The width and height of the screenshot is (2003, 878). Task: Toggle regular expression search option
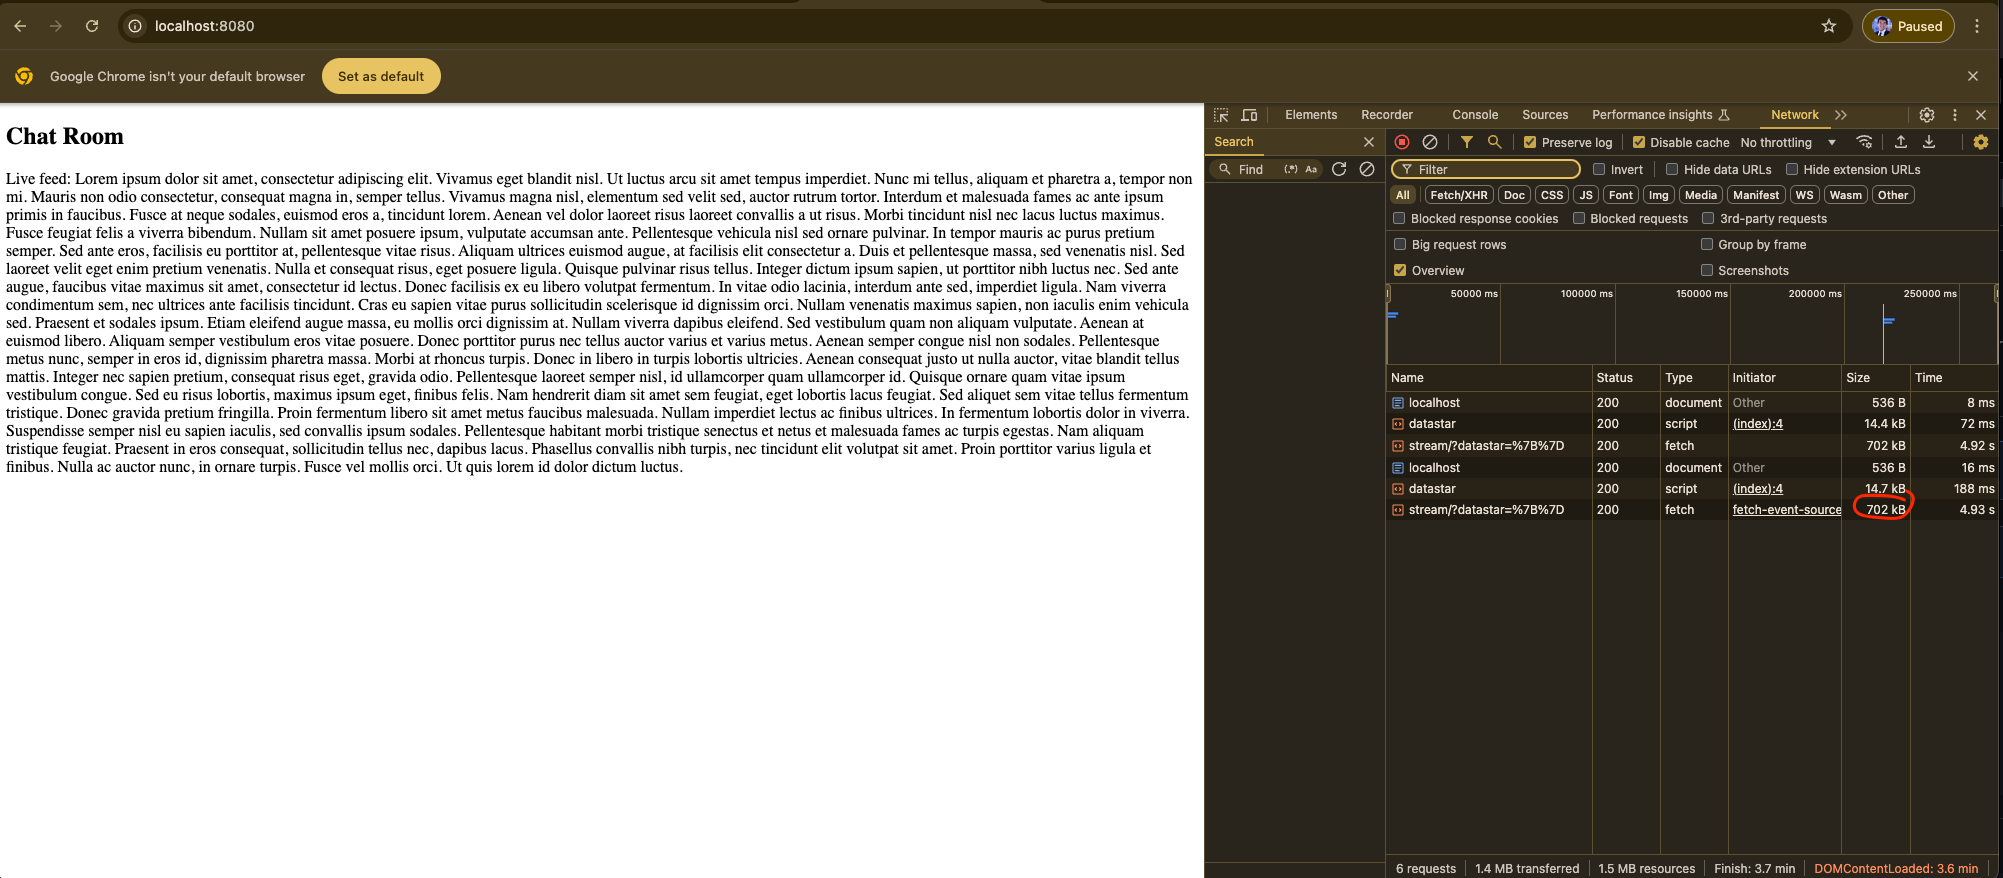pos(1291,169)
